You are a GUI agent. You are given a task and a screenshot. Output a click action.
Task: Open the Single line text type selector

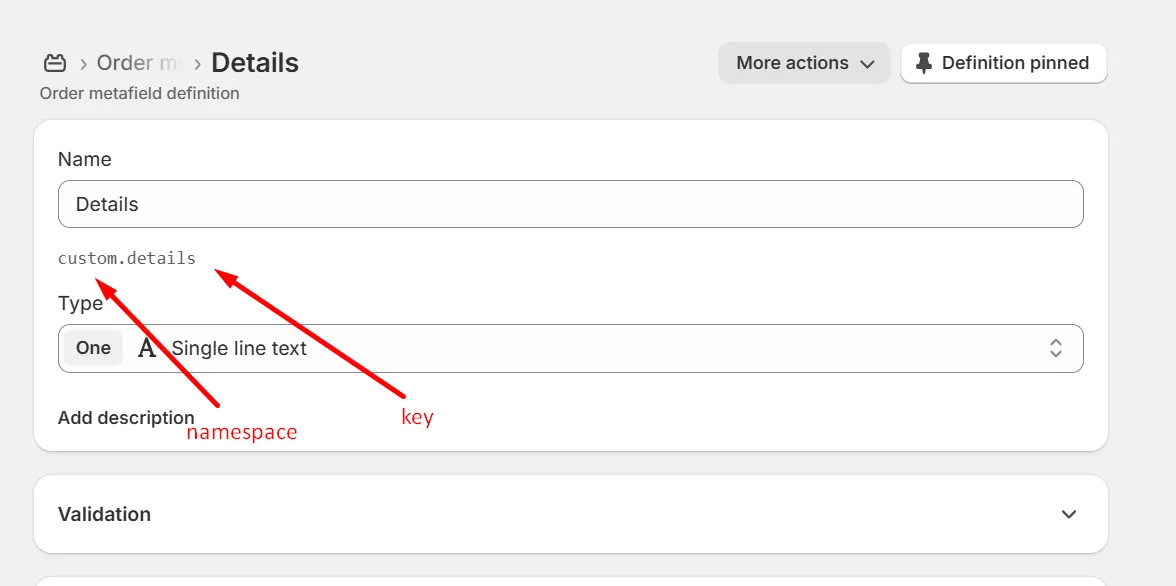[x=570, y=348]
